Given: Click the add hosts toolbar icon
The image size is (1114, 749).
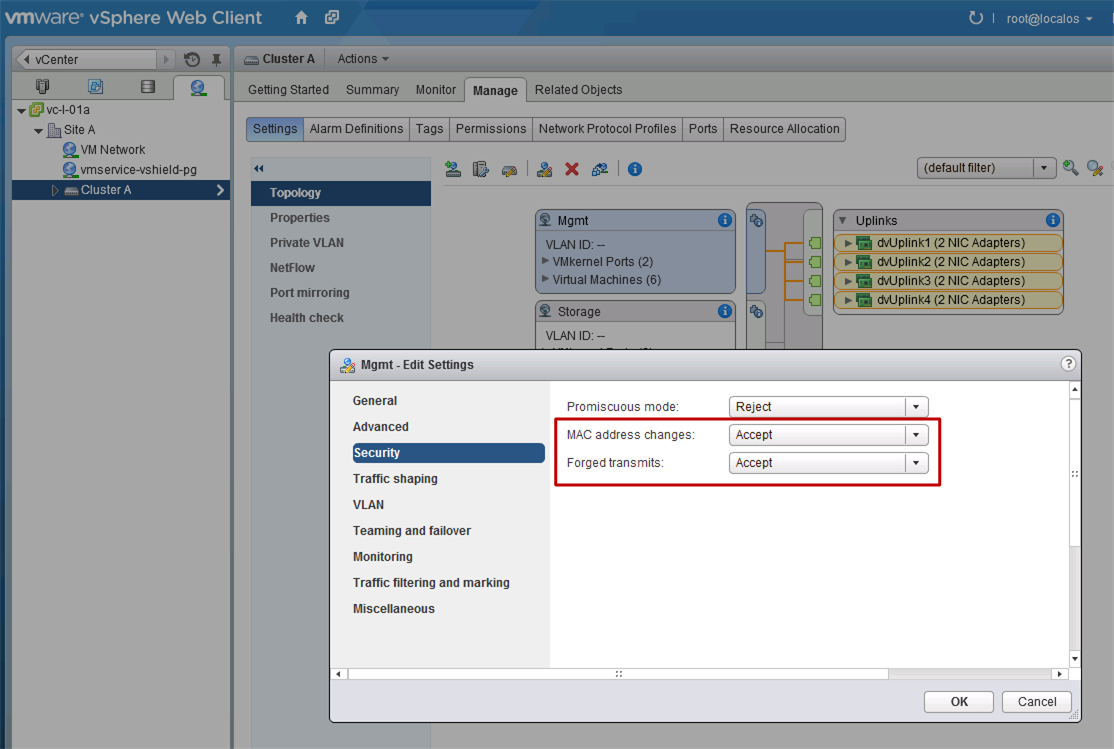Looking at the screenshot, I should coord(453,169).
